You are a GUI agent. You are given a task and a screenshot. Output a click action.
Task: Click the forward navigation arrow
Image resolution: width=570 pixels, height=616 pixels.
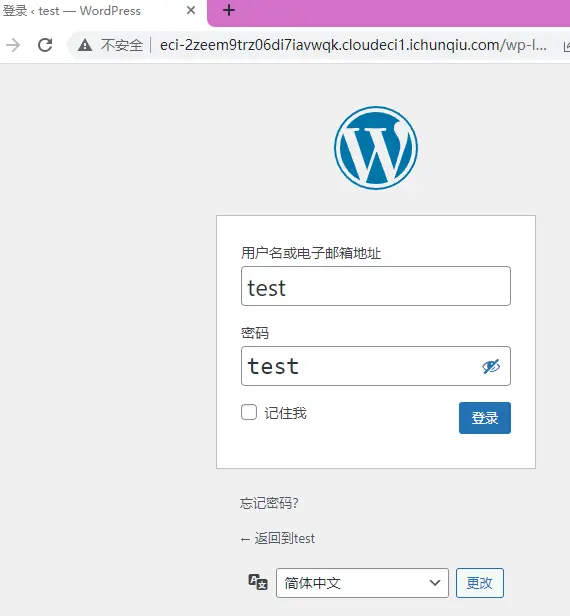pyautogui.click(x=13, y=45)
